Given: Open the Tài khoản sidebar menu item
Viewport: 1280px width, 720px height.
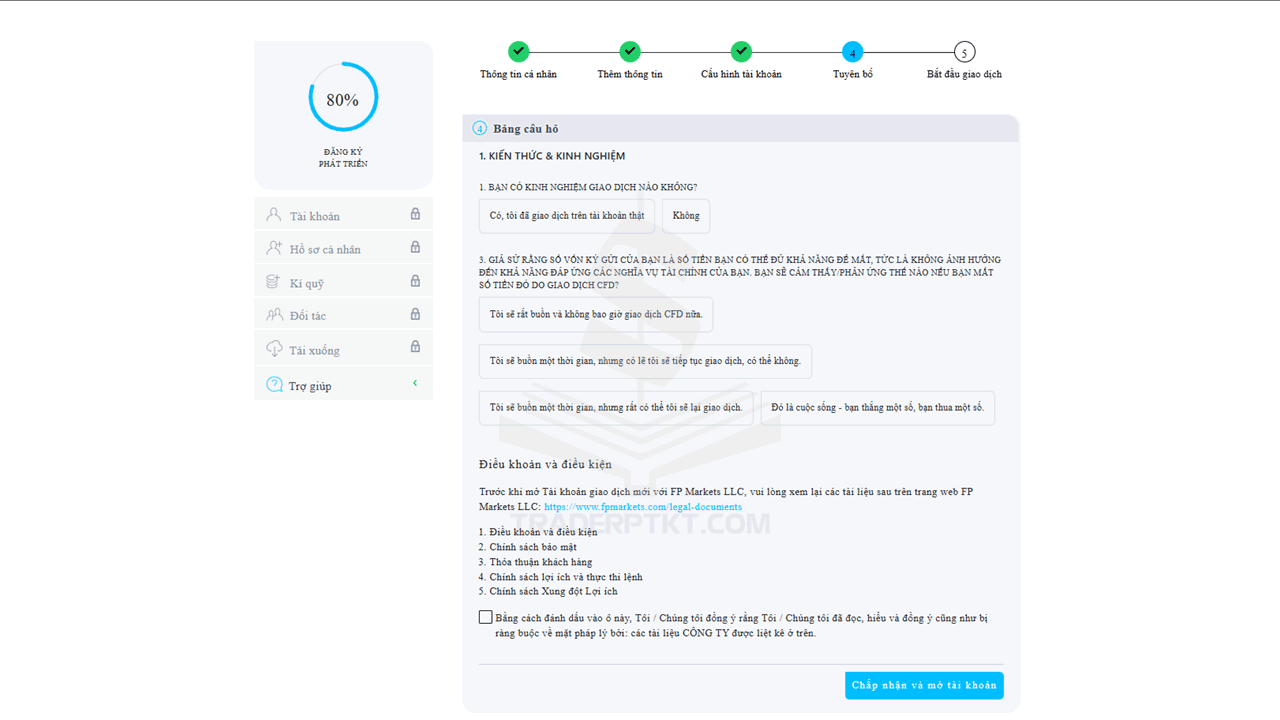Looking at the screenshot, I should 343,215.
